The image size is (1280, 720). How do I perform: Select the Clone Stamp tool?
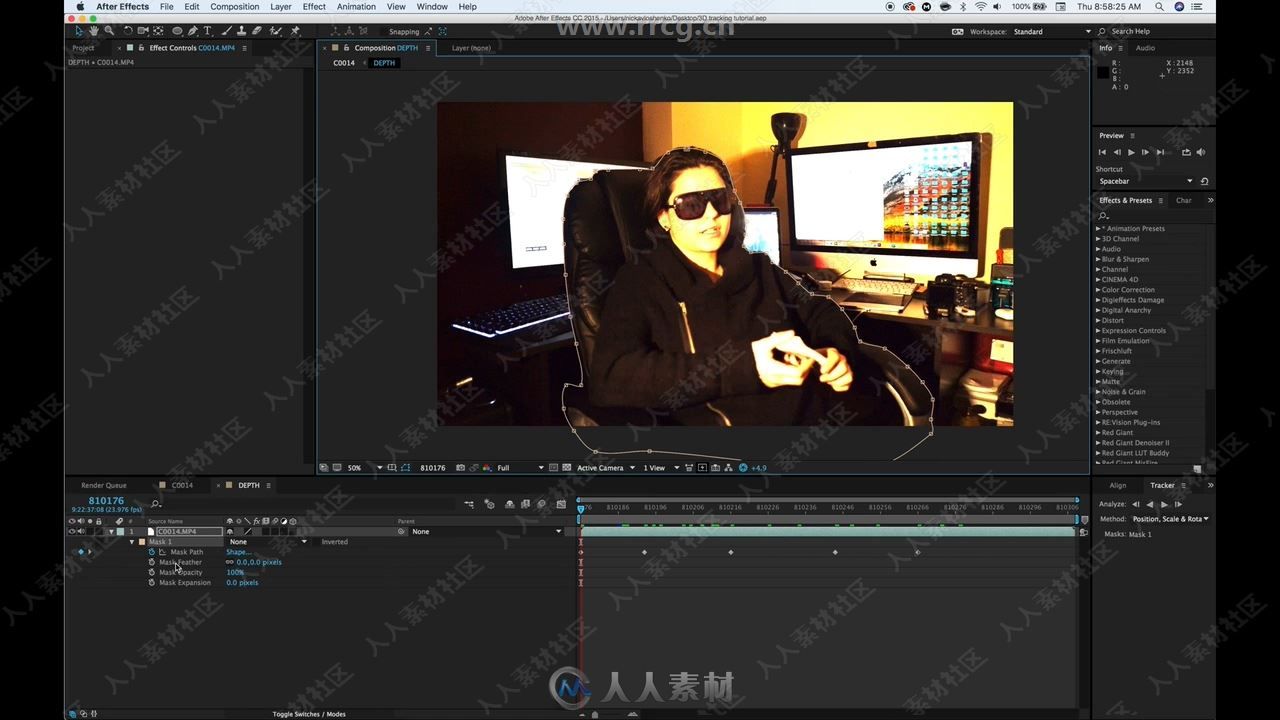coord(241,31)
